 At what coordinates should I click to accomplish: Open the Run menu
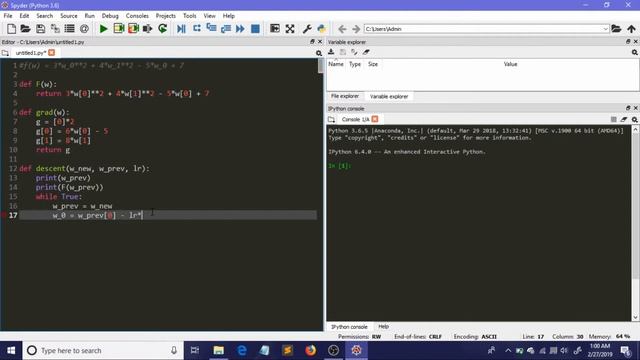click(x=89, y=16)
